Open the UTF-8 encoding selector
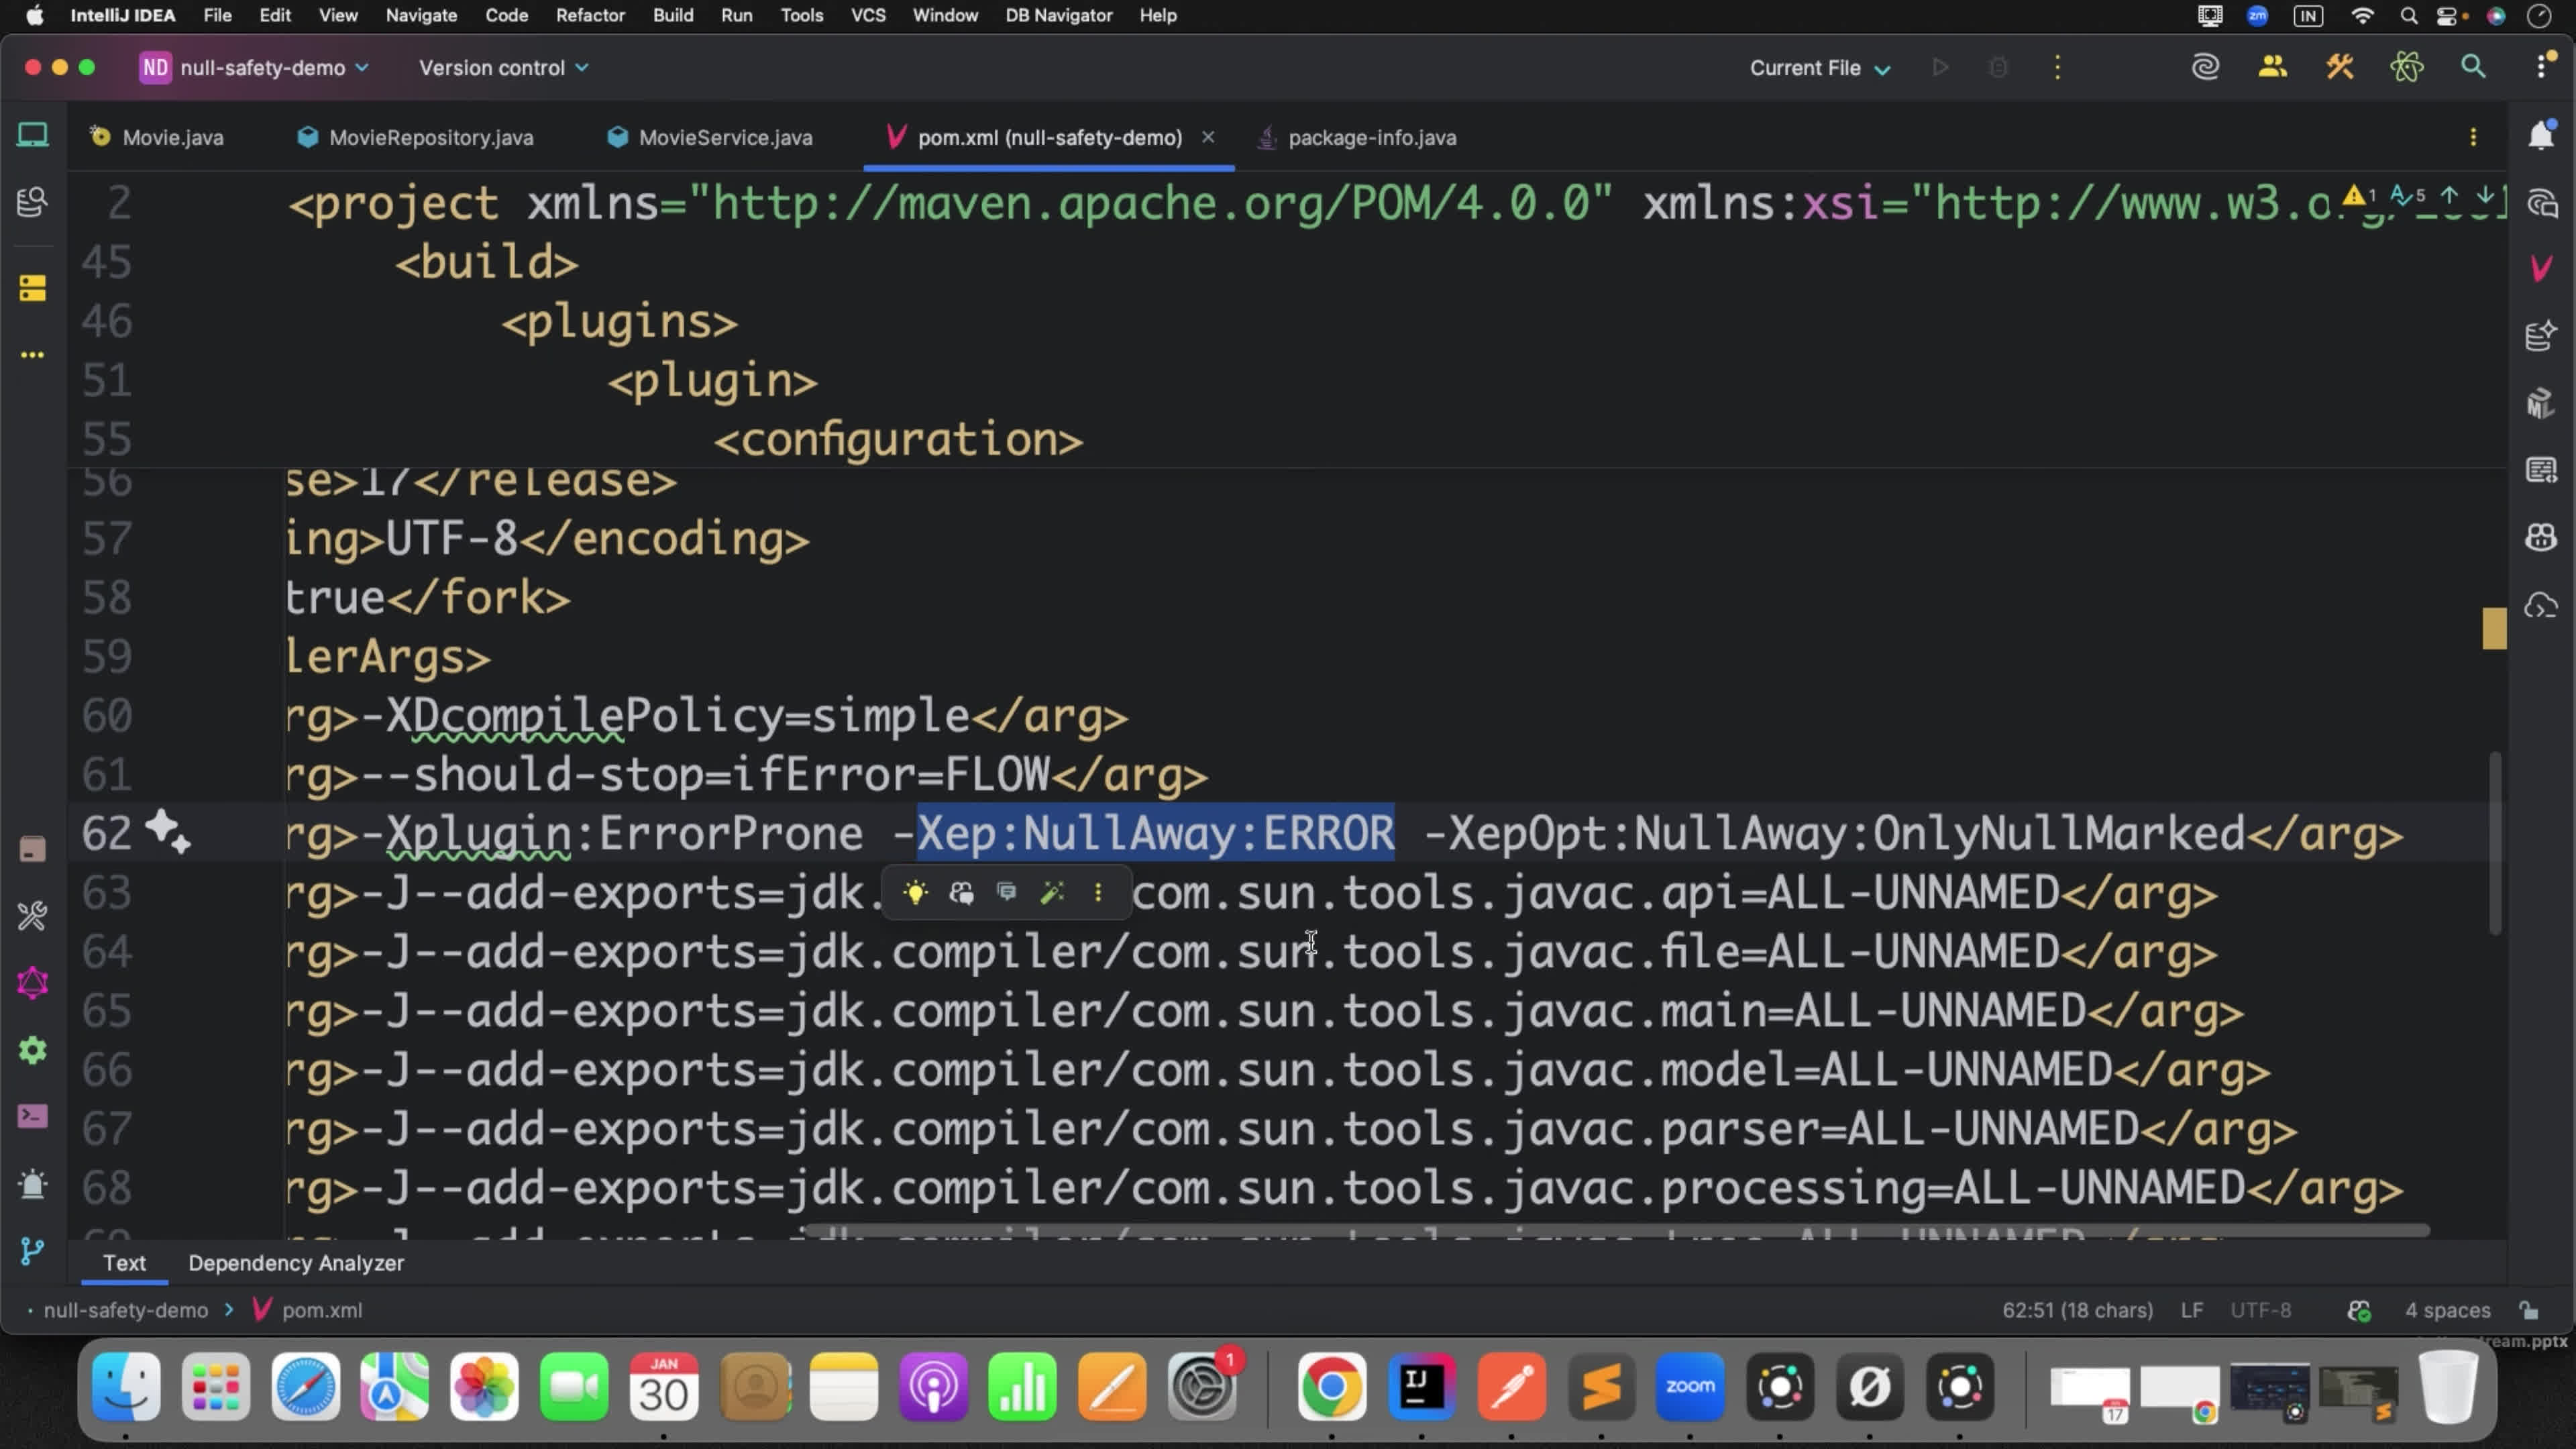 [2260, 1310]
